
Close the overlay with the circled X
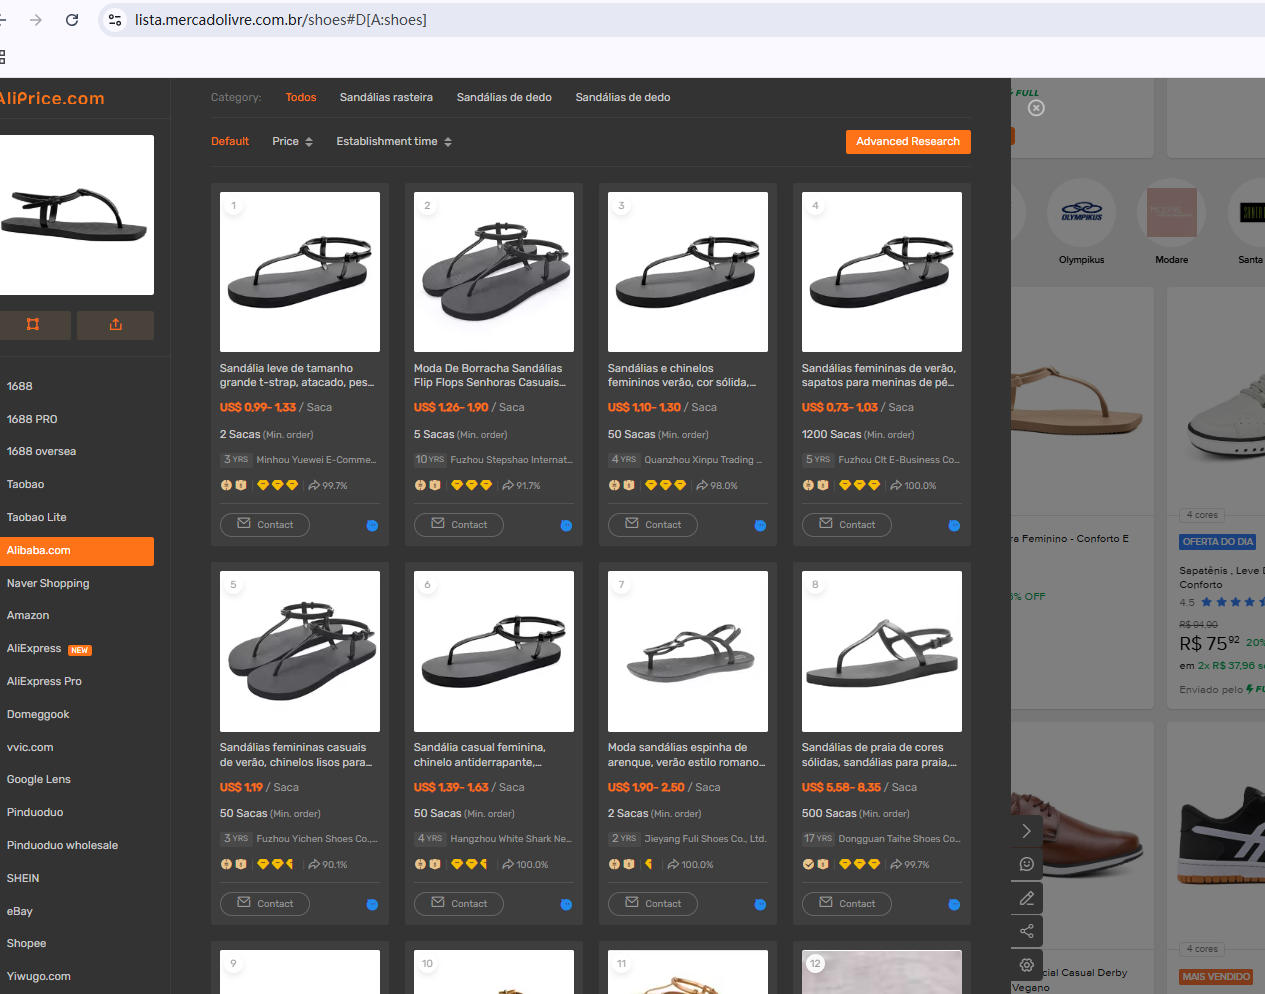coord(1036,108)
